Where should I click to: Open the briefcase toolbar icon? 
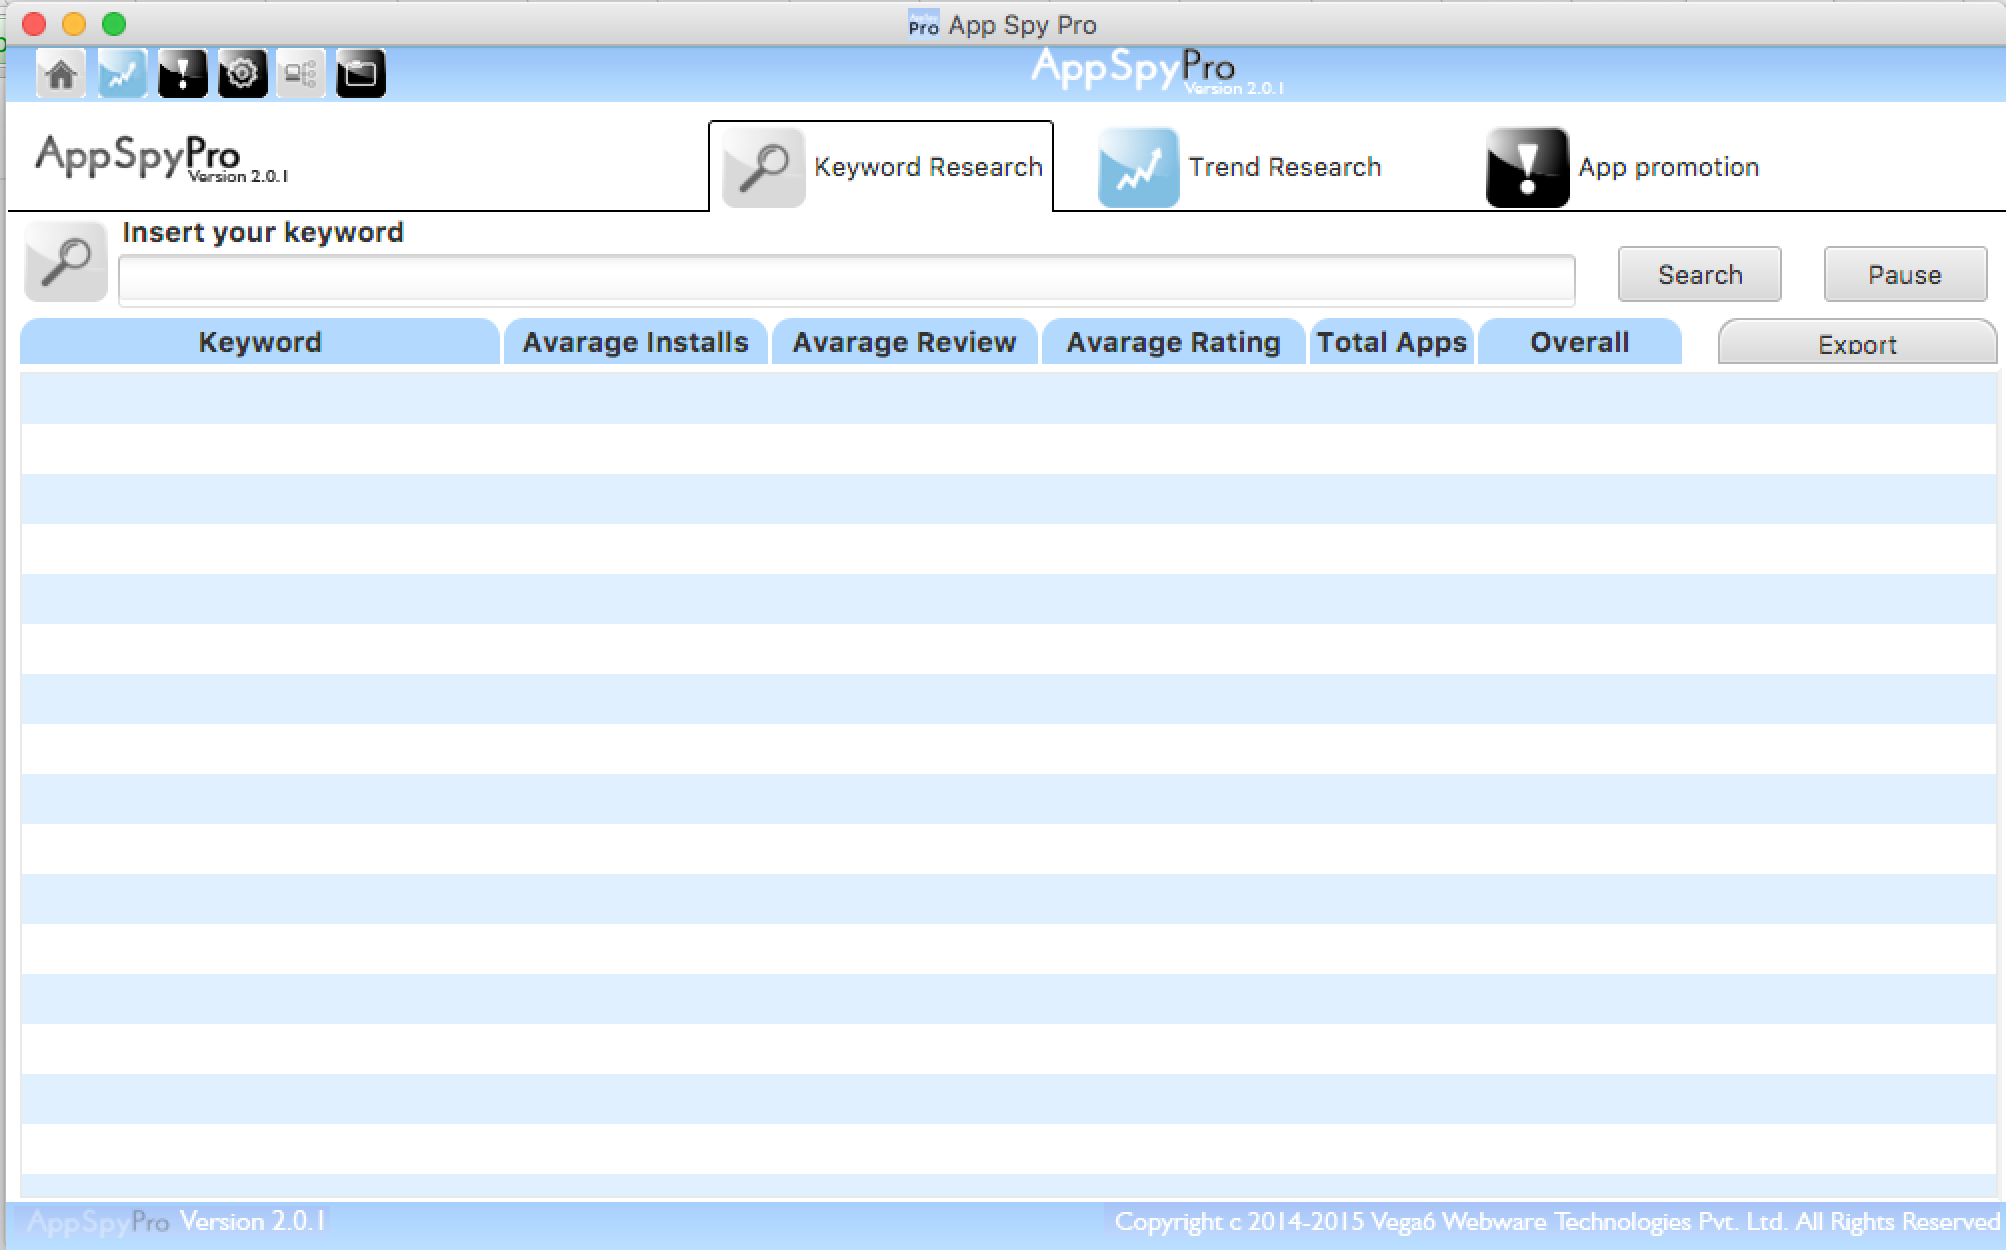click(x=361, y=74)
